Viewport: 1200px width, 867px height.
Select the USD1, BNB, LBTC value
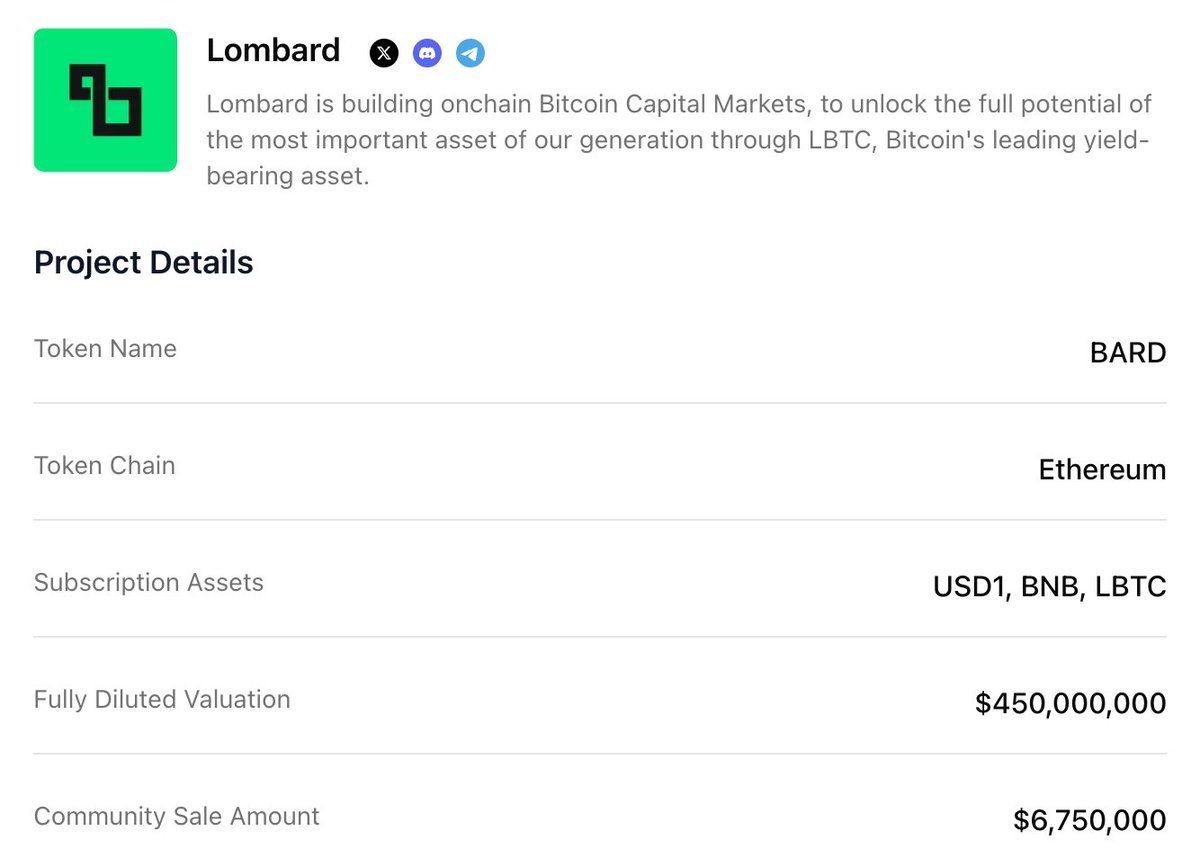click(x=1050, y=587)
